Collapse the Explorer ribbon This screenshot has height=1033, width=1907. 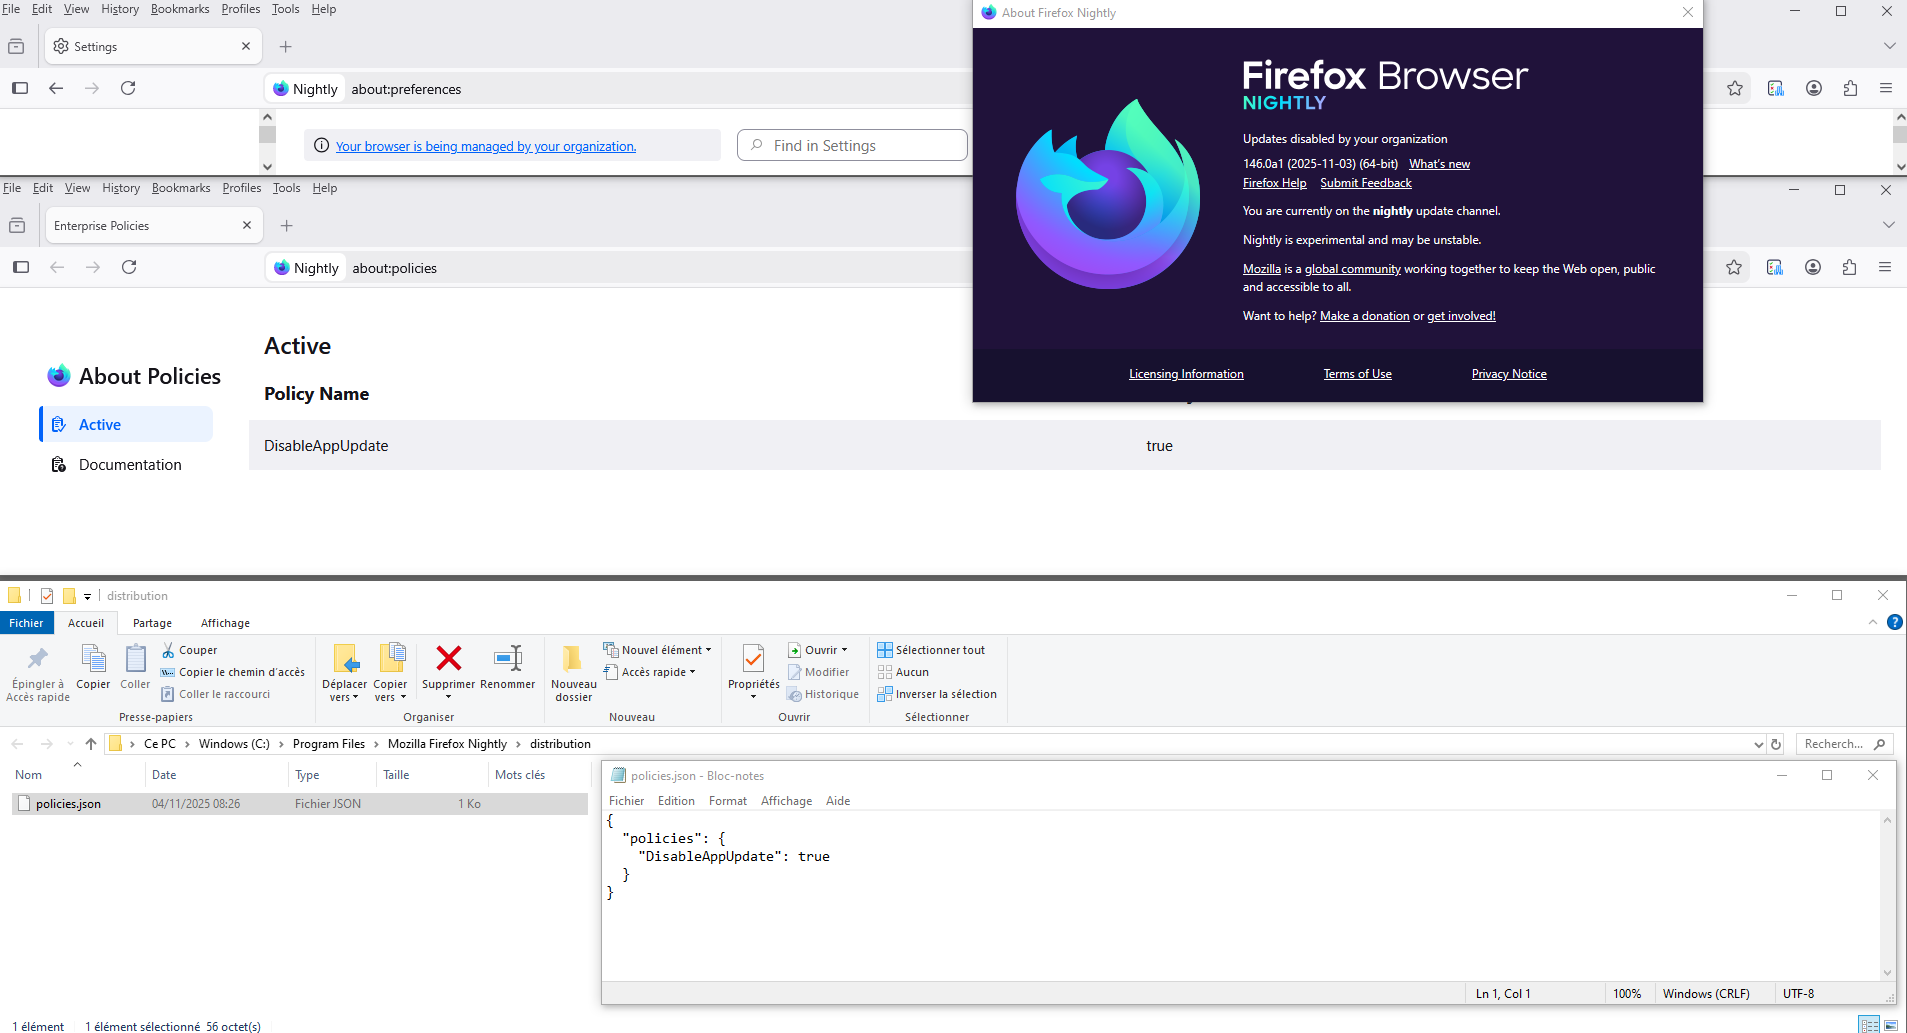tap(1873, 622)
